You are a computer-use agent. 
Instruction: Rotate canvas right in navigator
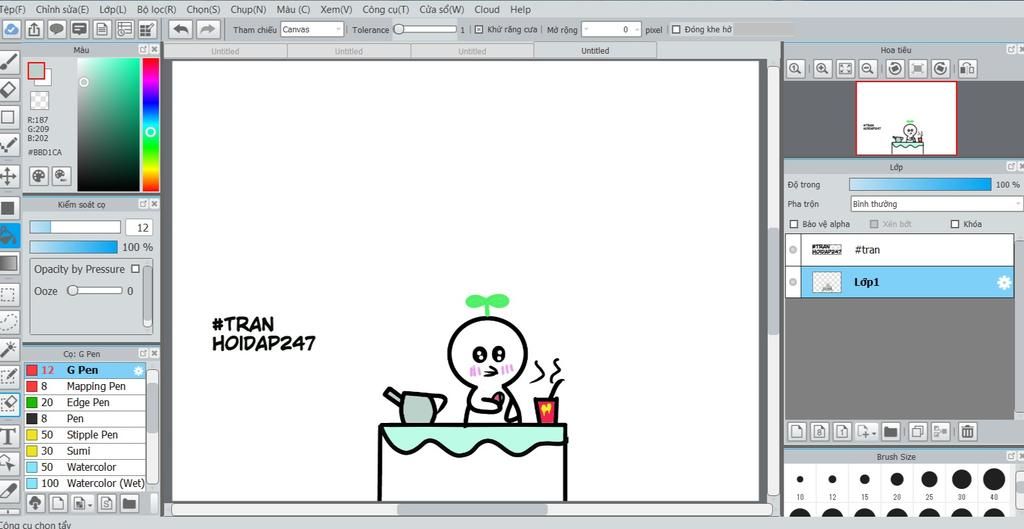pos(940,68)
